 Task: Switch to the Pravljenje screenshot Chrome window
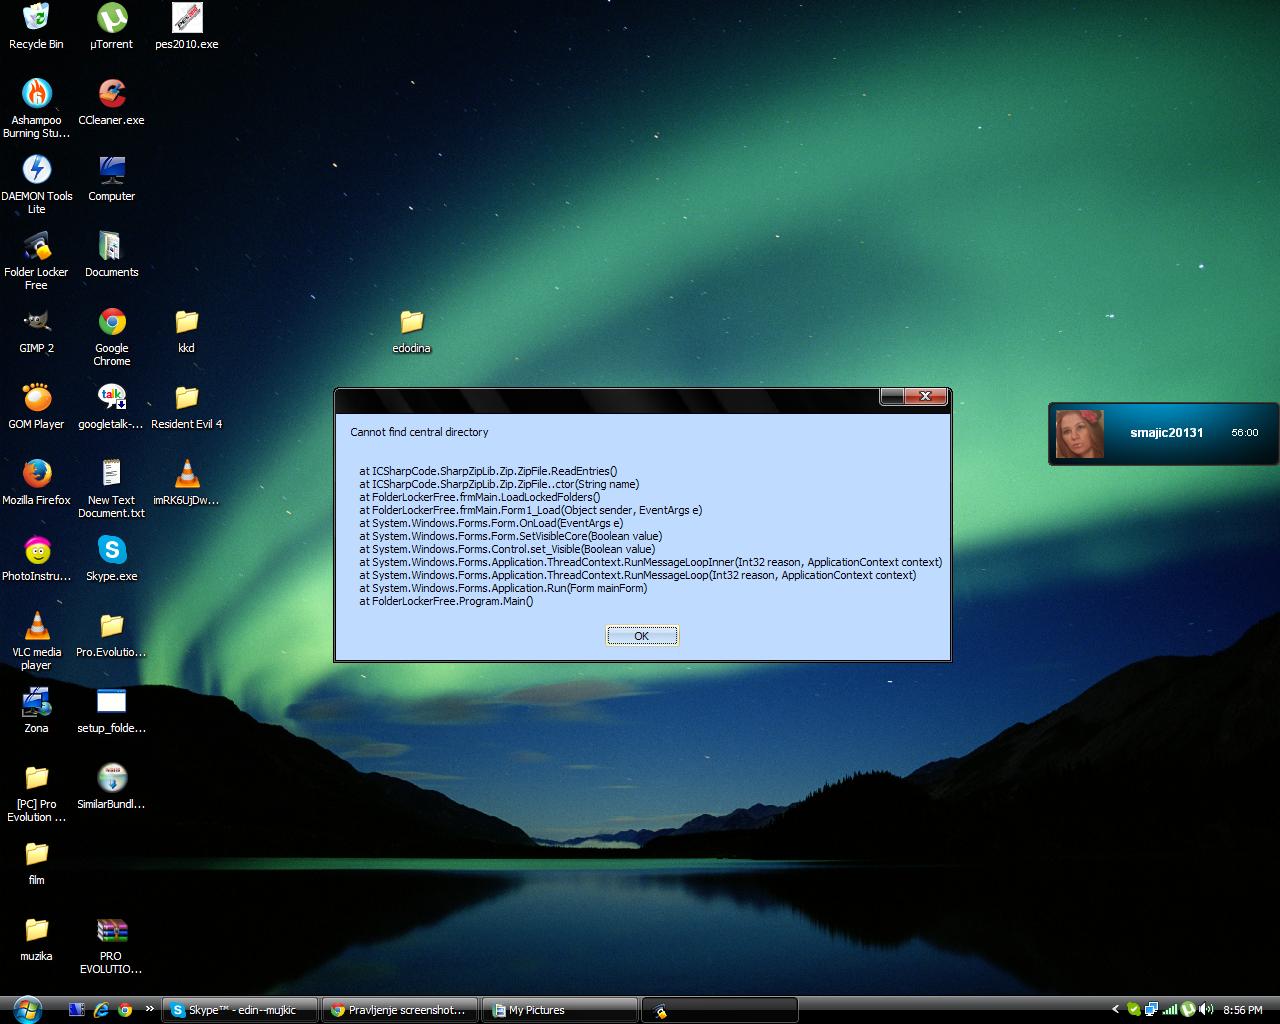pos(400,1010)
